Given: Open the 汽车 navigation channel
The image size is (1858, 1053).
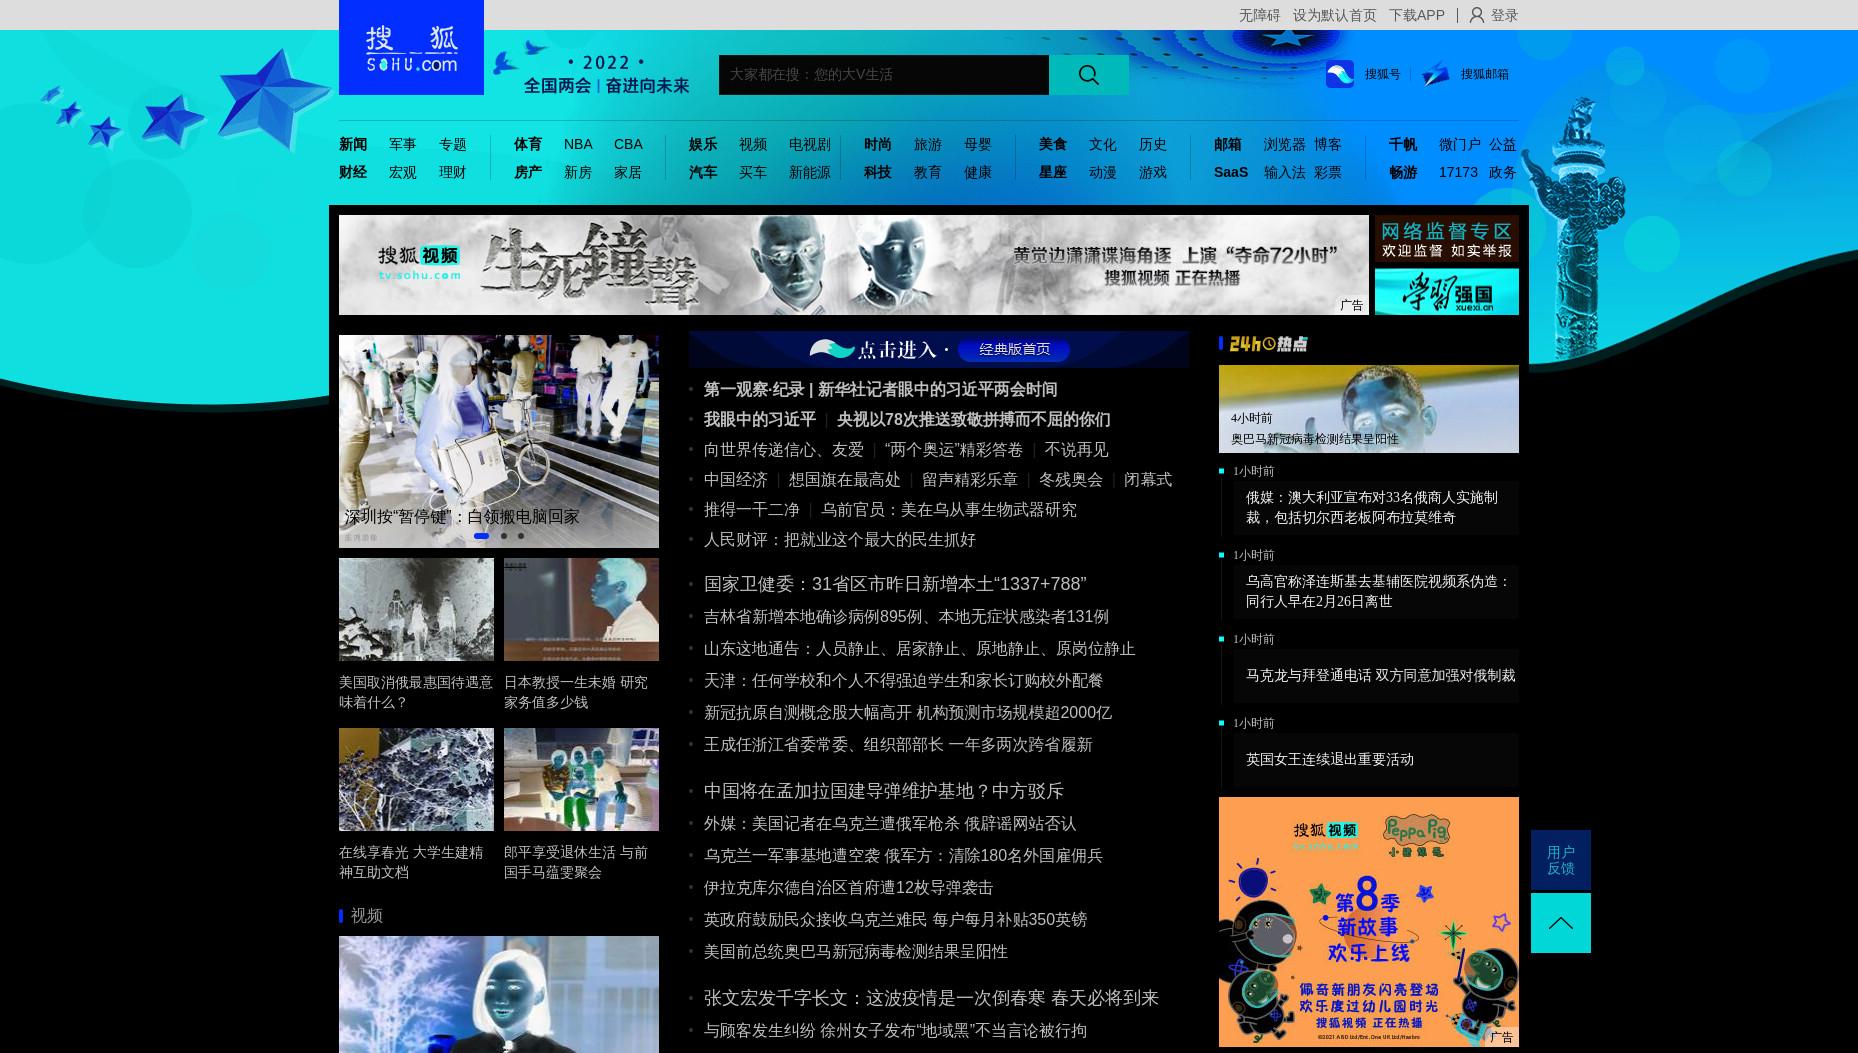Looking at the screenshot, I should (x=703, y=172).
